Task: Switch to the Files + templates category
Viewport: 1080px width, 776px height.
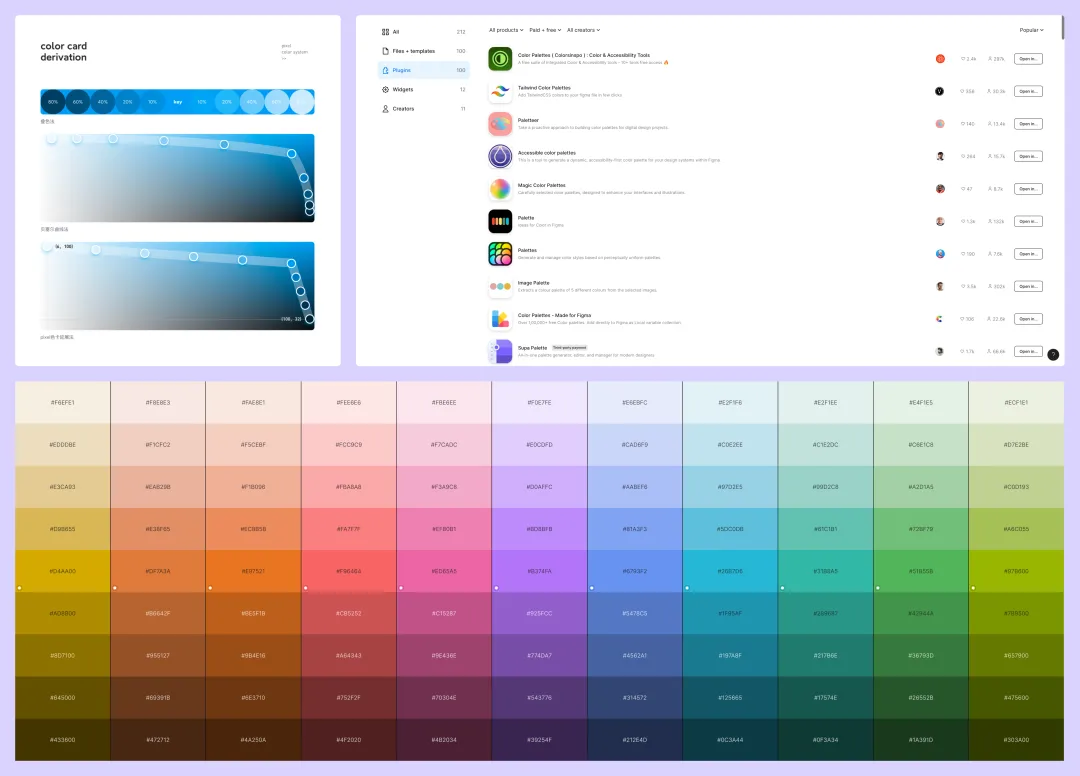Action: 413,51
